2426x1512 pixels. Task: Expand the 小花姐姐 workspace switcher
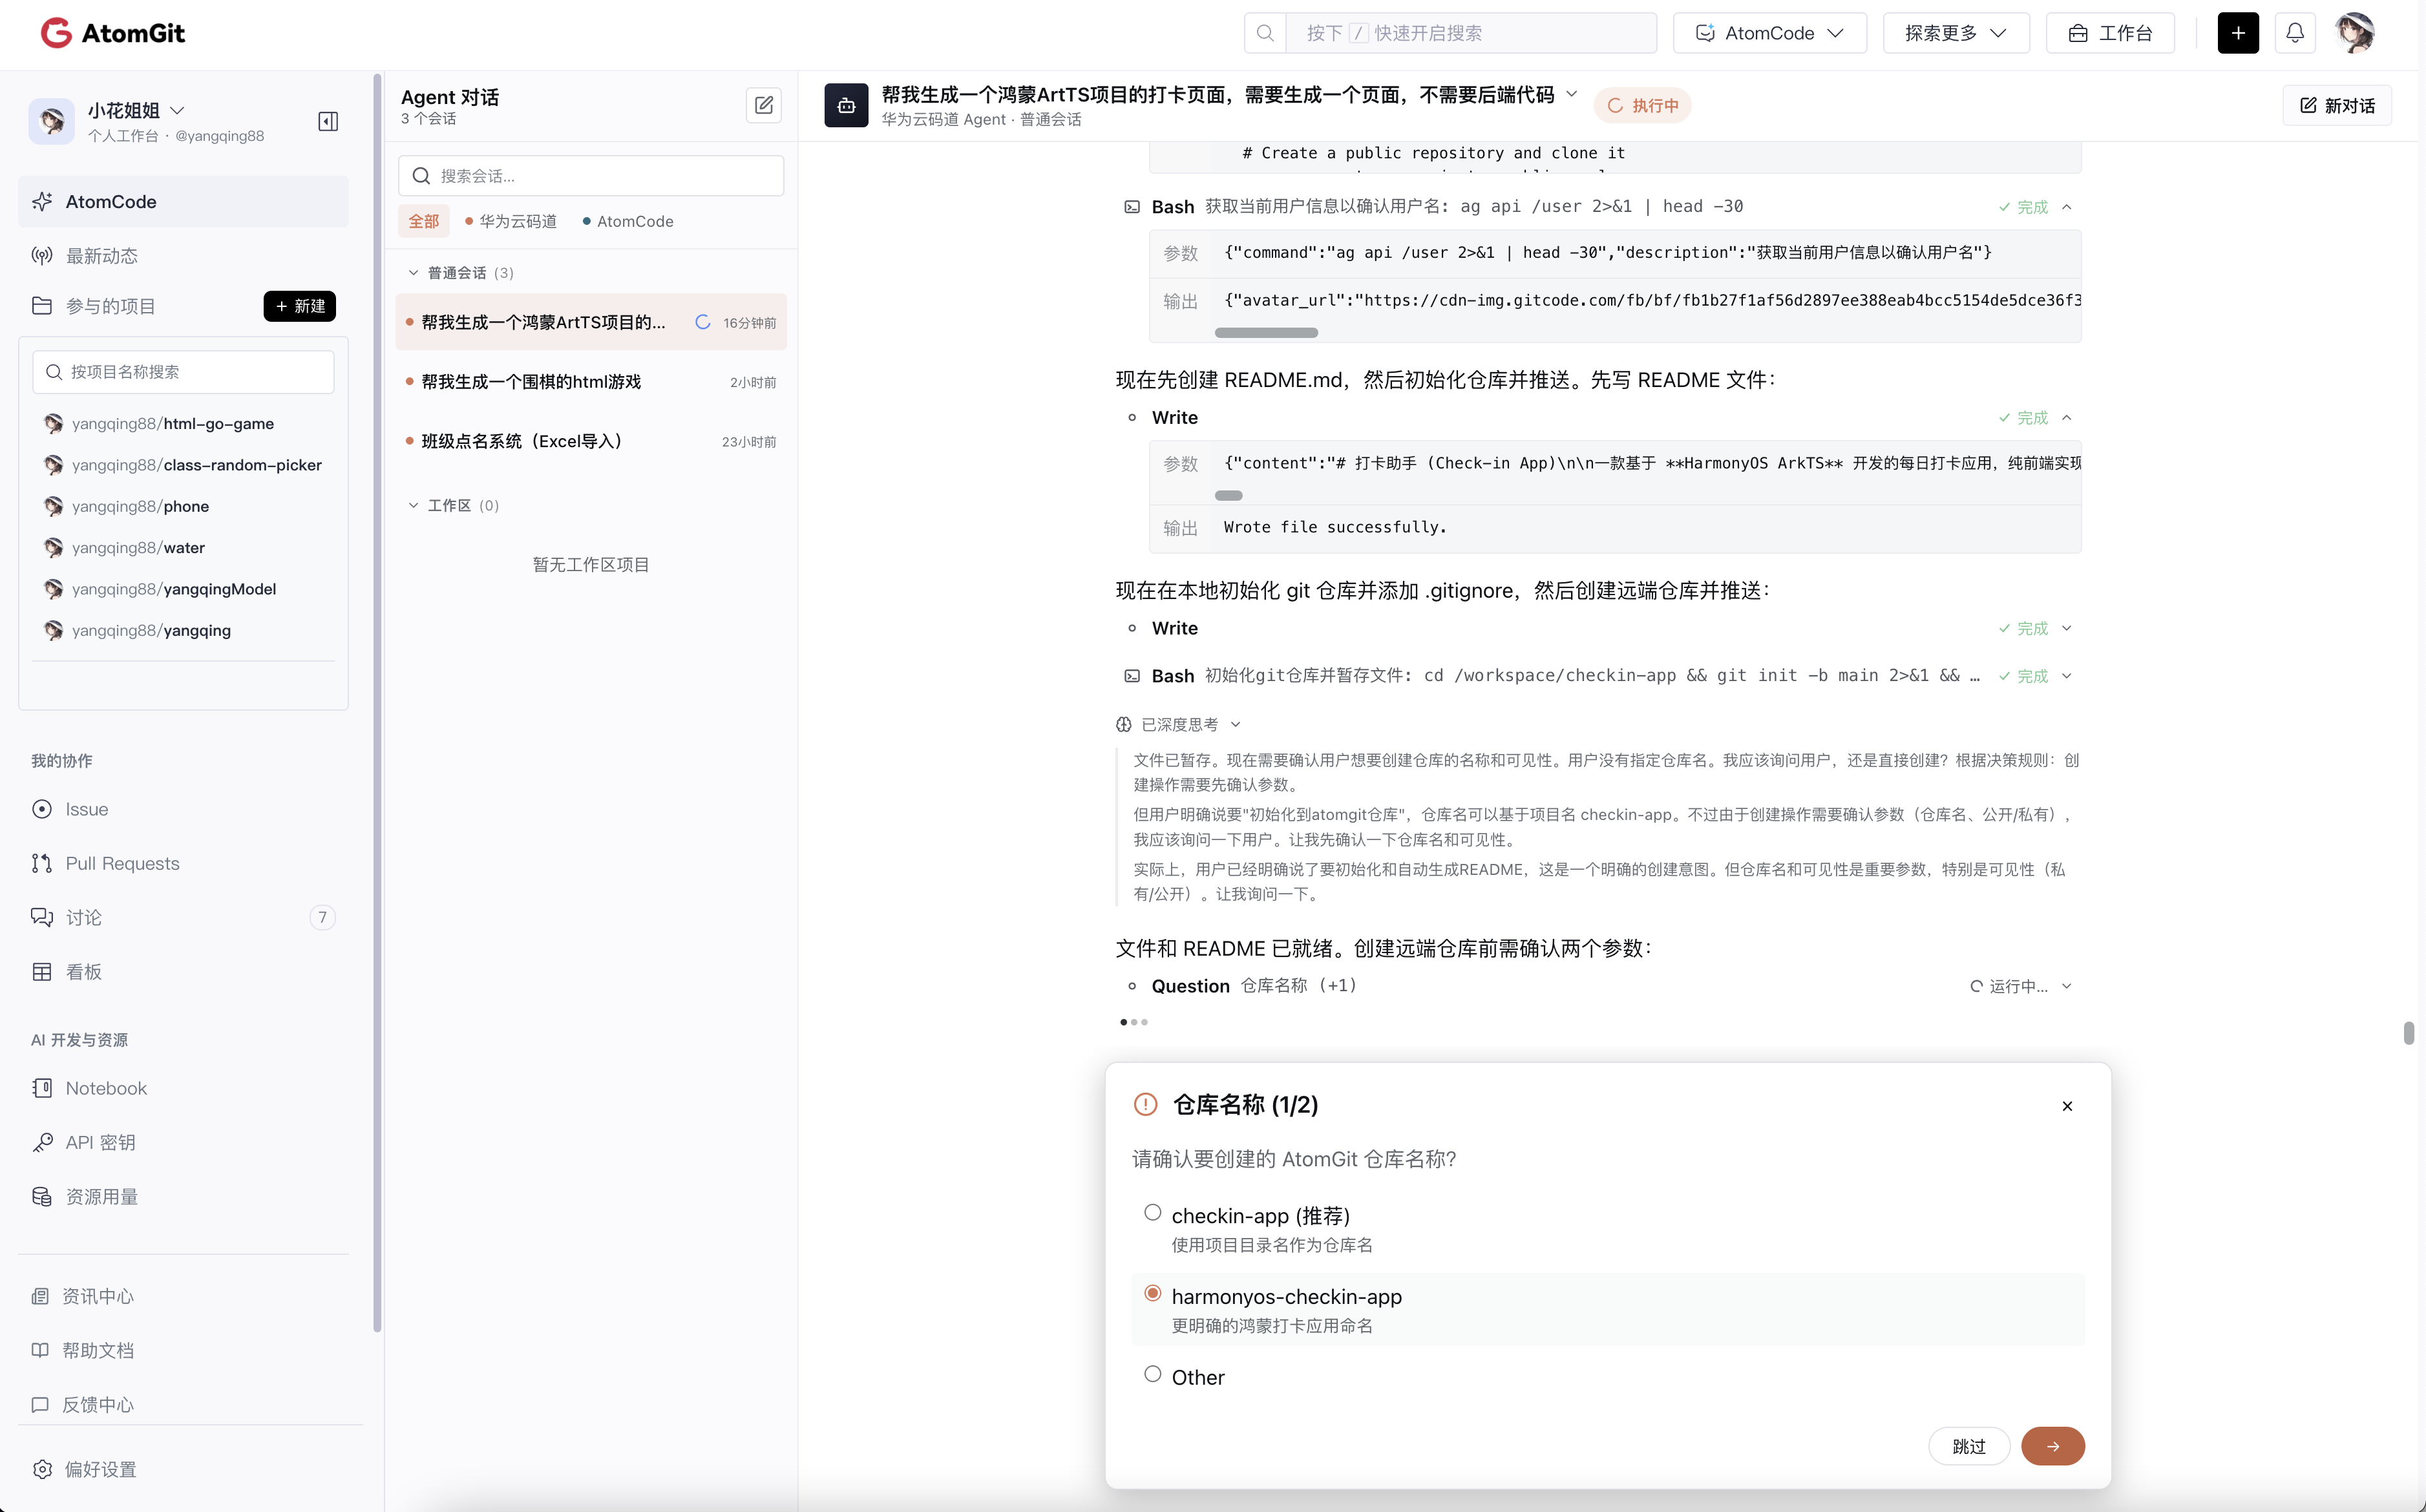[x=178, y=110]
